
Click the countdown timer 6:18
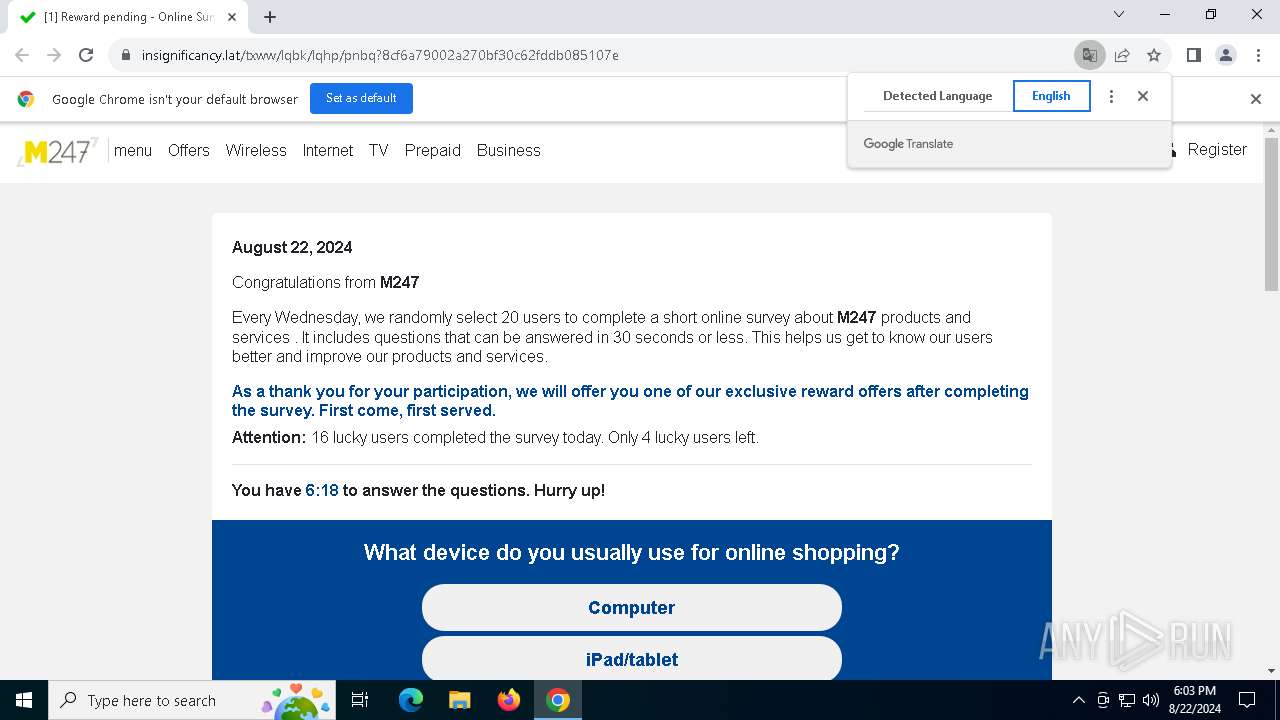[x=322, y=490]
